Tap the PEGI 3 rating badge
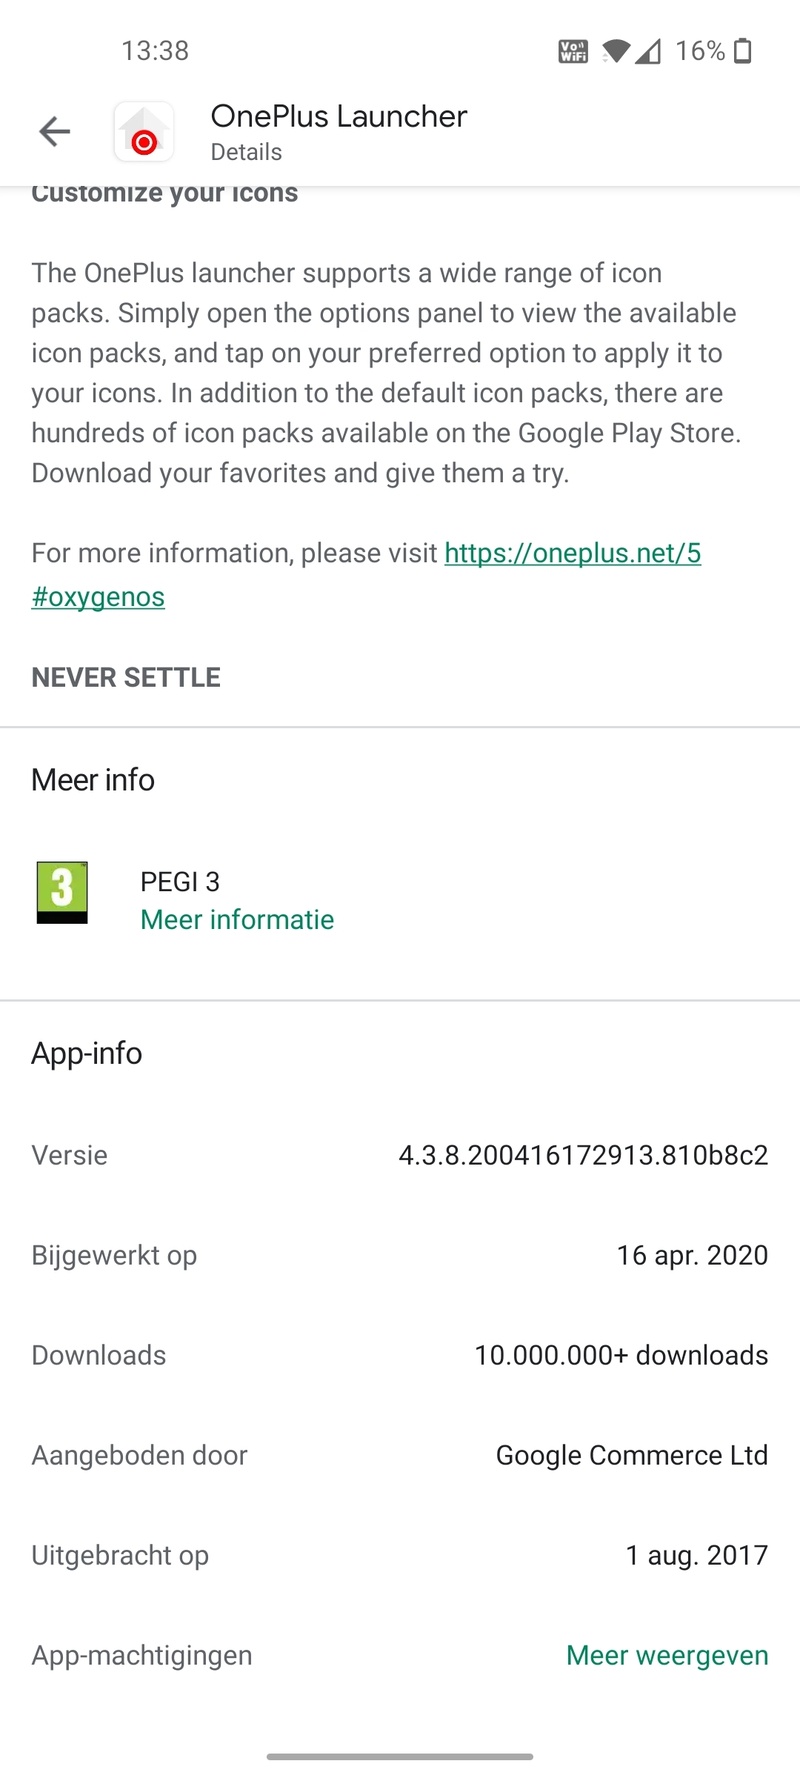 [62, 892]
